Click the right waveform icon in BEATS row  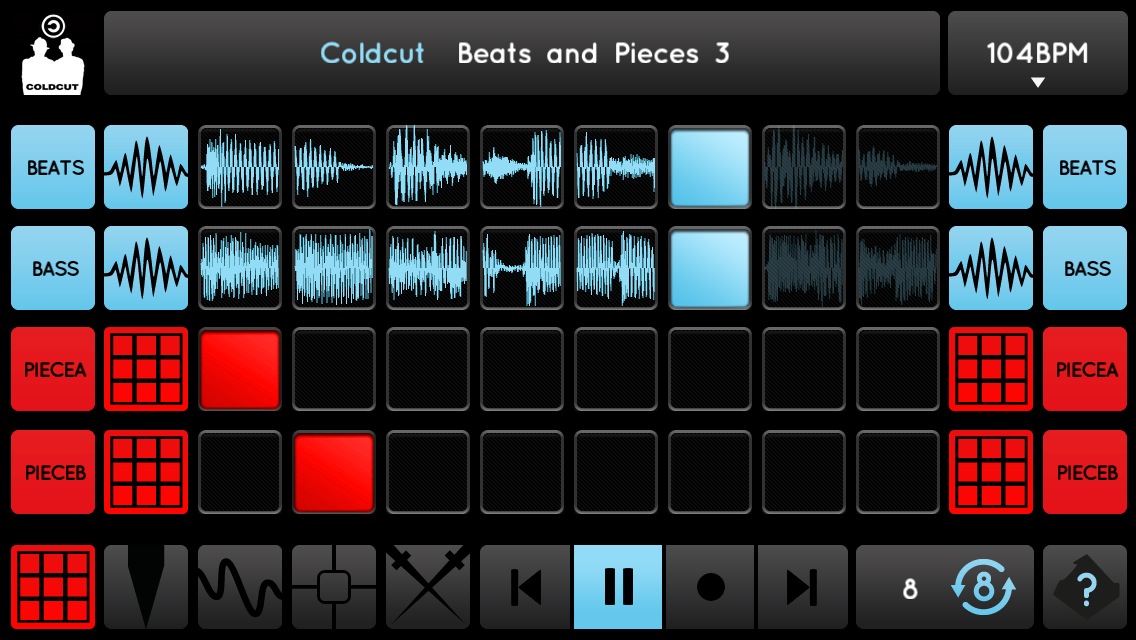[x=991, y=167]
